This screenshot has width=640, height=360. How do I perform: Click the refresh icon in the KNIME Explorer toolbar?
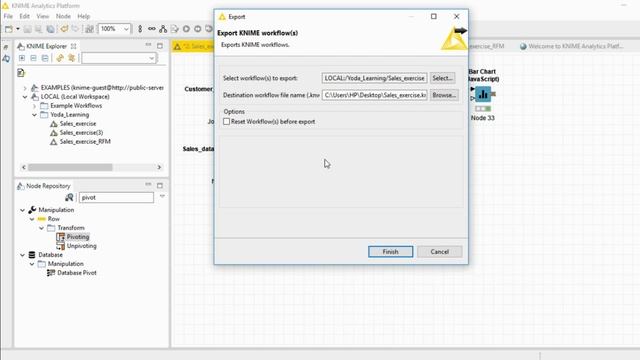[71, 58]
